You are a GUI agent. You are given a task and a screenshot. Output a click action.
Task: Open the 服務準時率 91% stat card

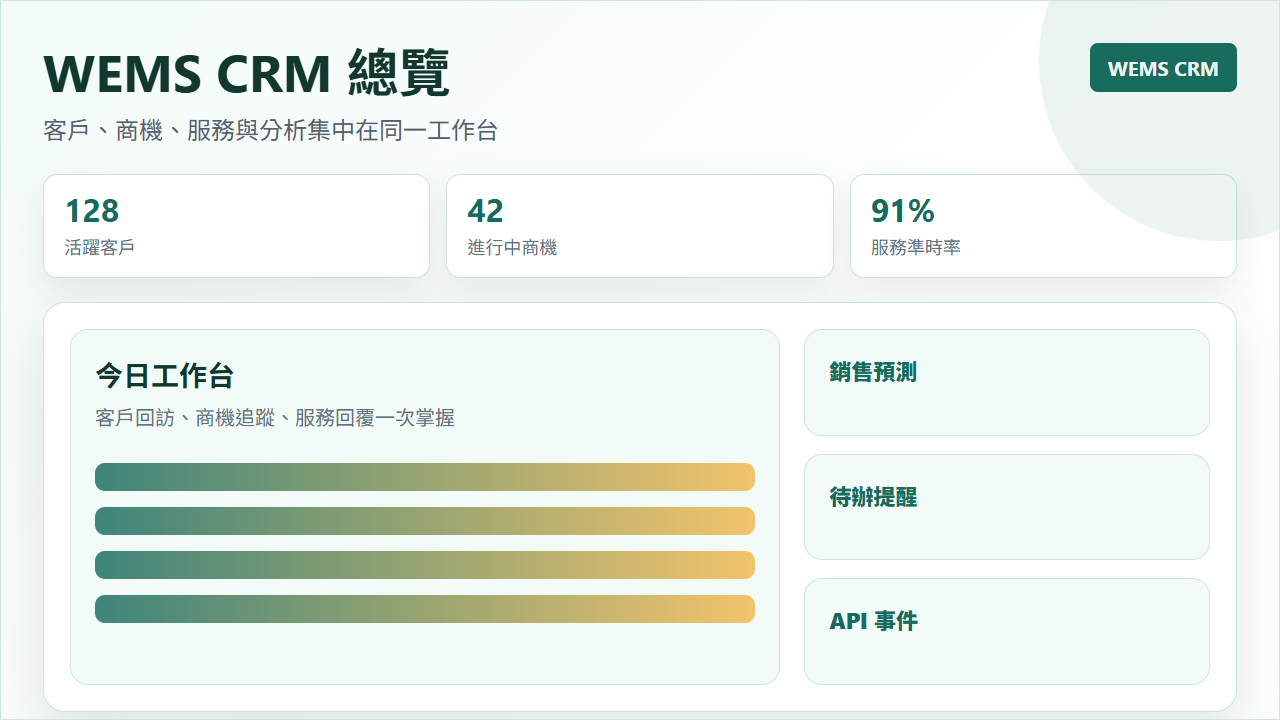(x=1043, y=226)
